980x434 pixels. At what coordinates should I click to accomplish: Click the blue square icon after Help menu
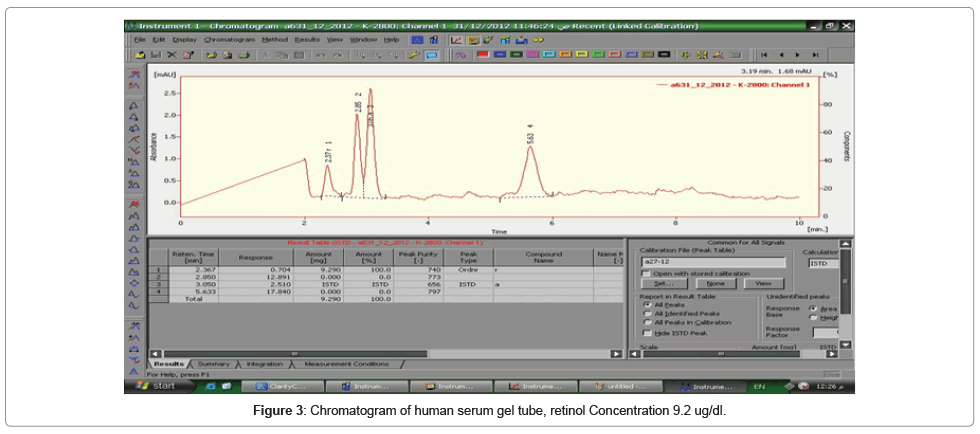click(x=417, y=40)
